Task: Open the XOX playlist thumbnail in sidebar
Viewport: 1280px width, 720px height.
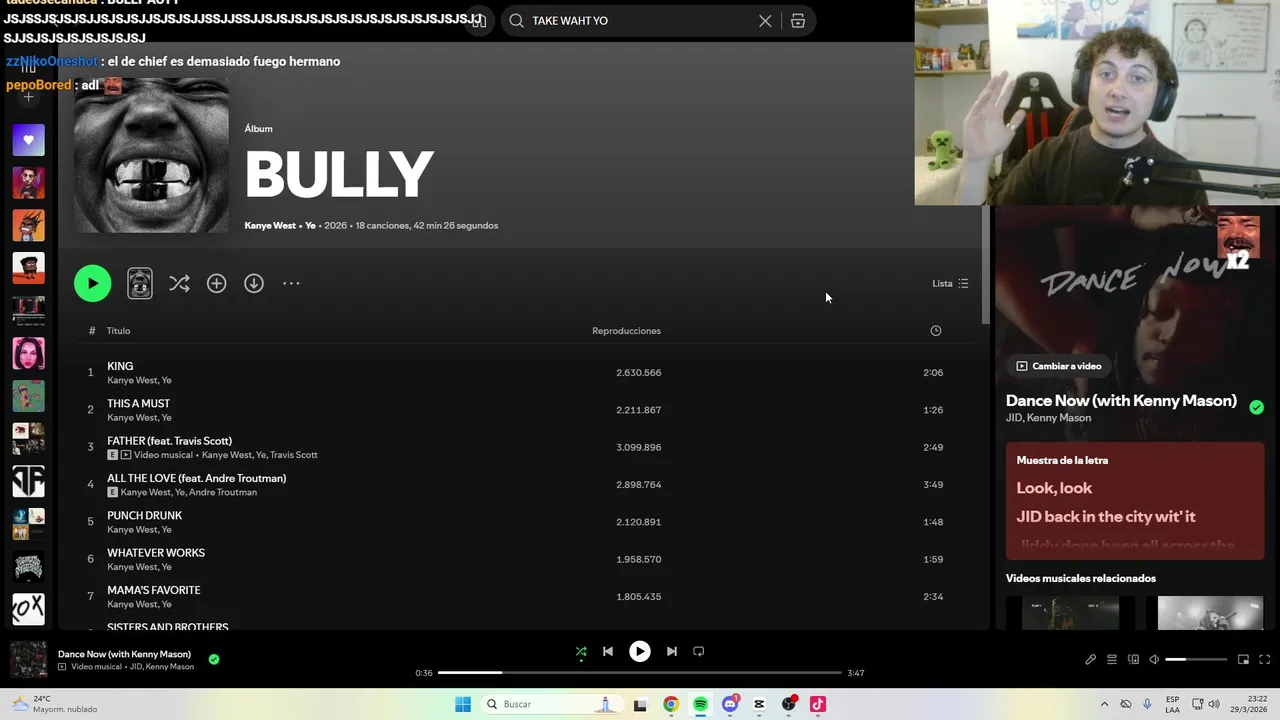Action: tap(28, 609)
